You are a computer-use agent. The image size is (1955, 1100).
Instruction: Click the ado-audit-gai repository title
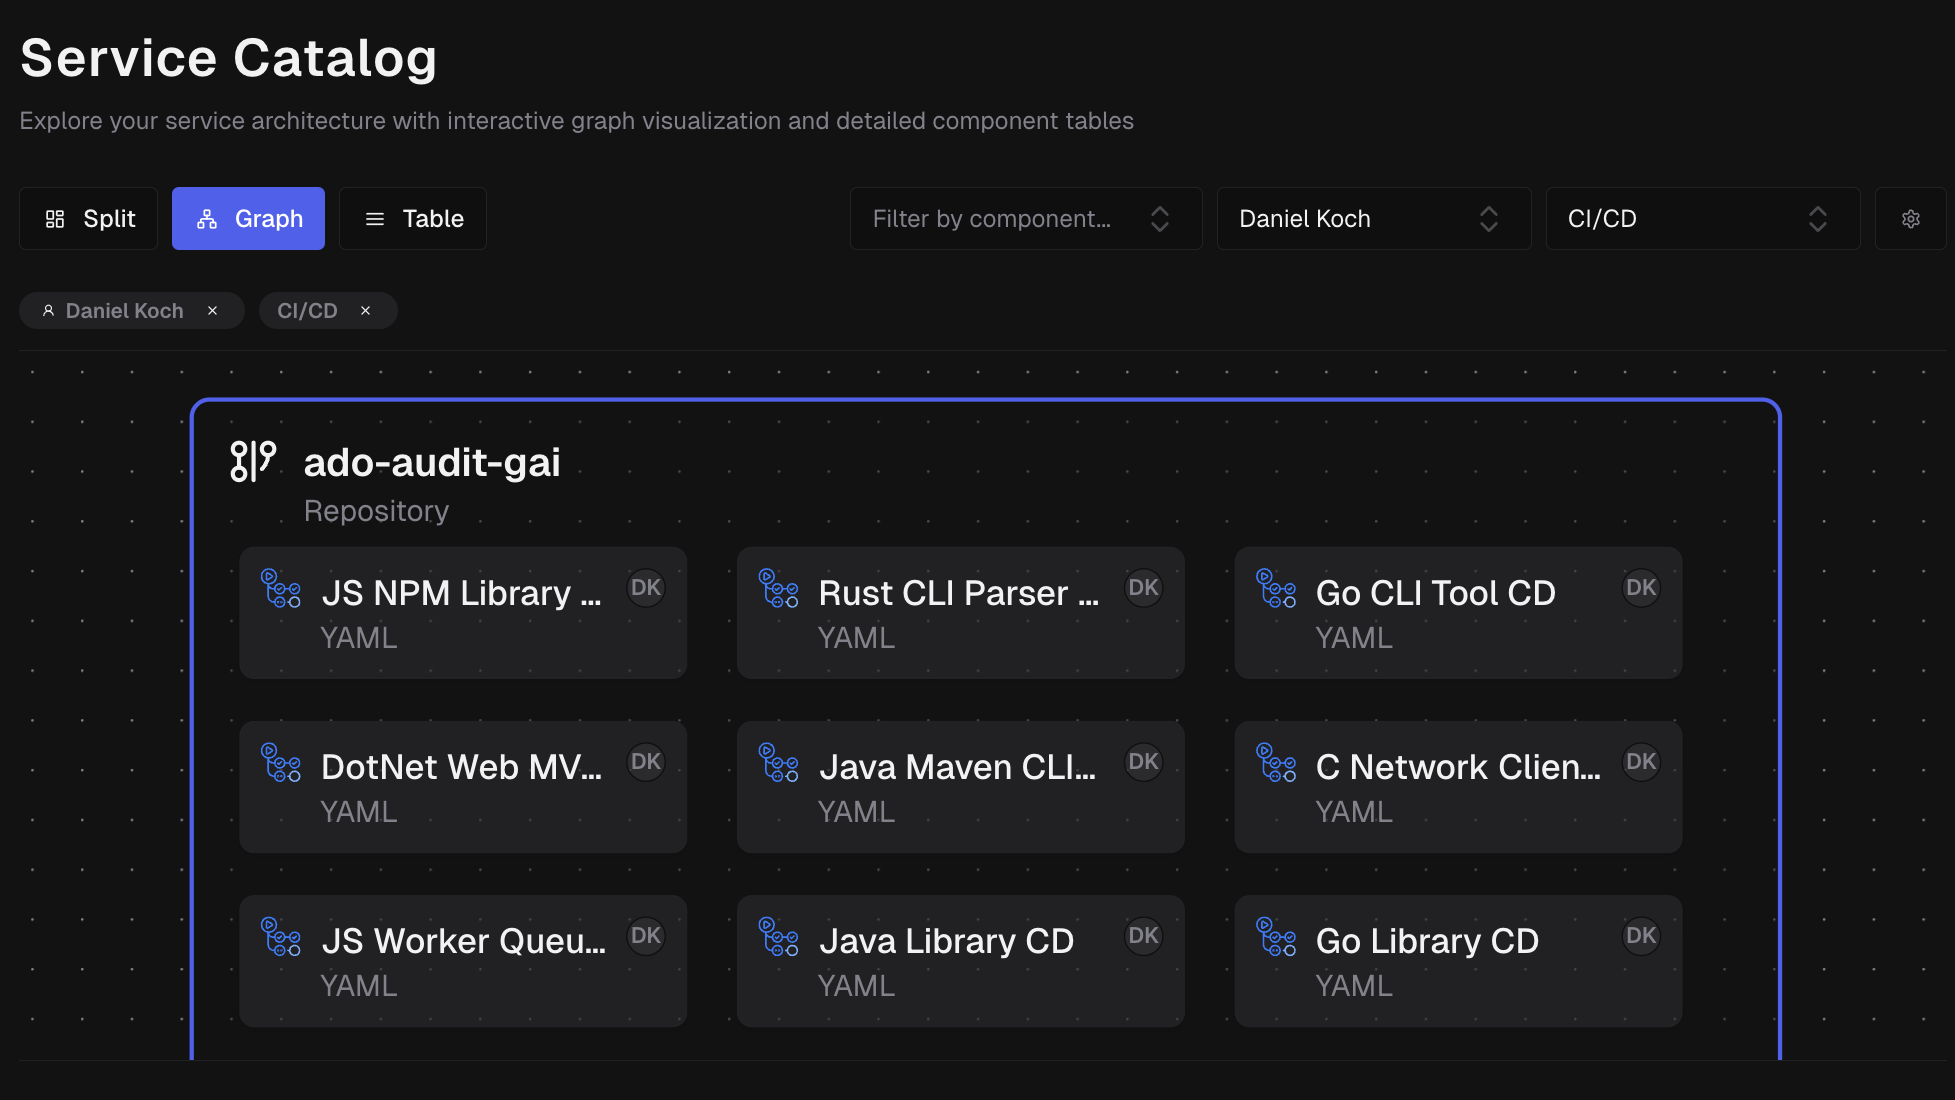point(431,463)
